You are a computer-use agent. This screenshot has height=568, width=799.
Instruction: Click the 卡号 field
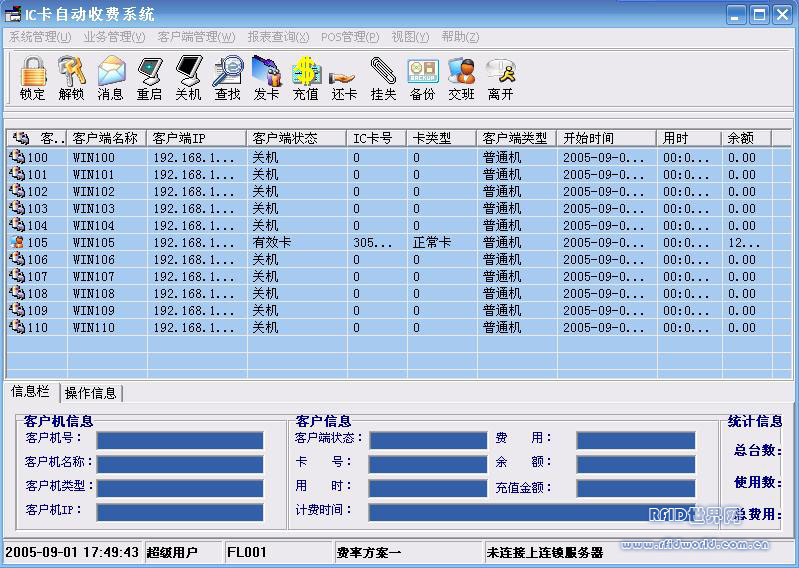click(428, 464)
